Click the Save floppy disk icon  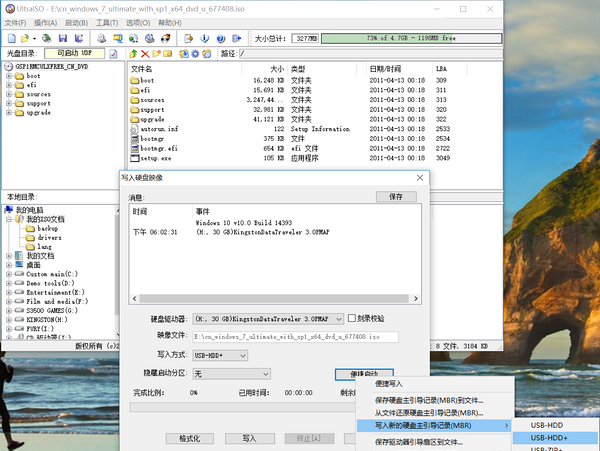click(x=63, y=38)
